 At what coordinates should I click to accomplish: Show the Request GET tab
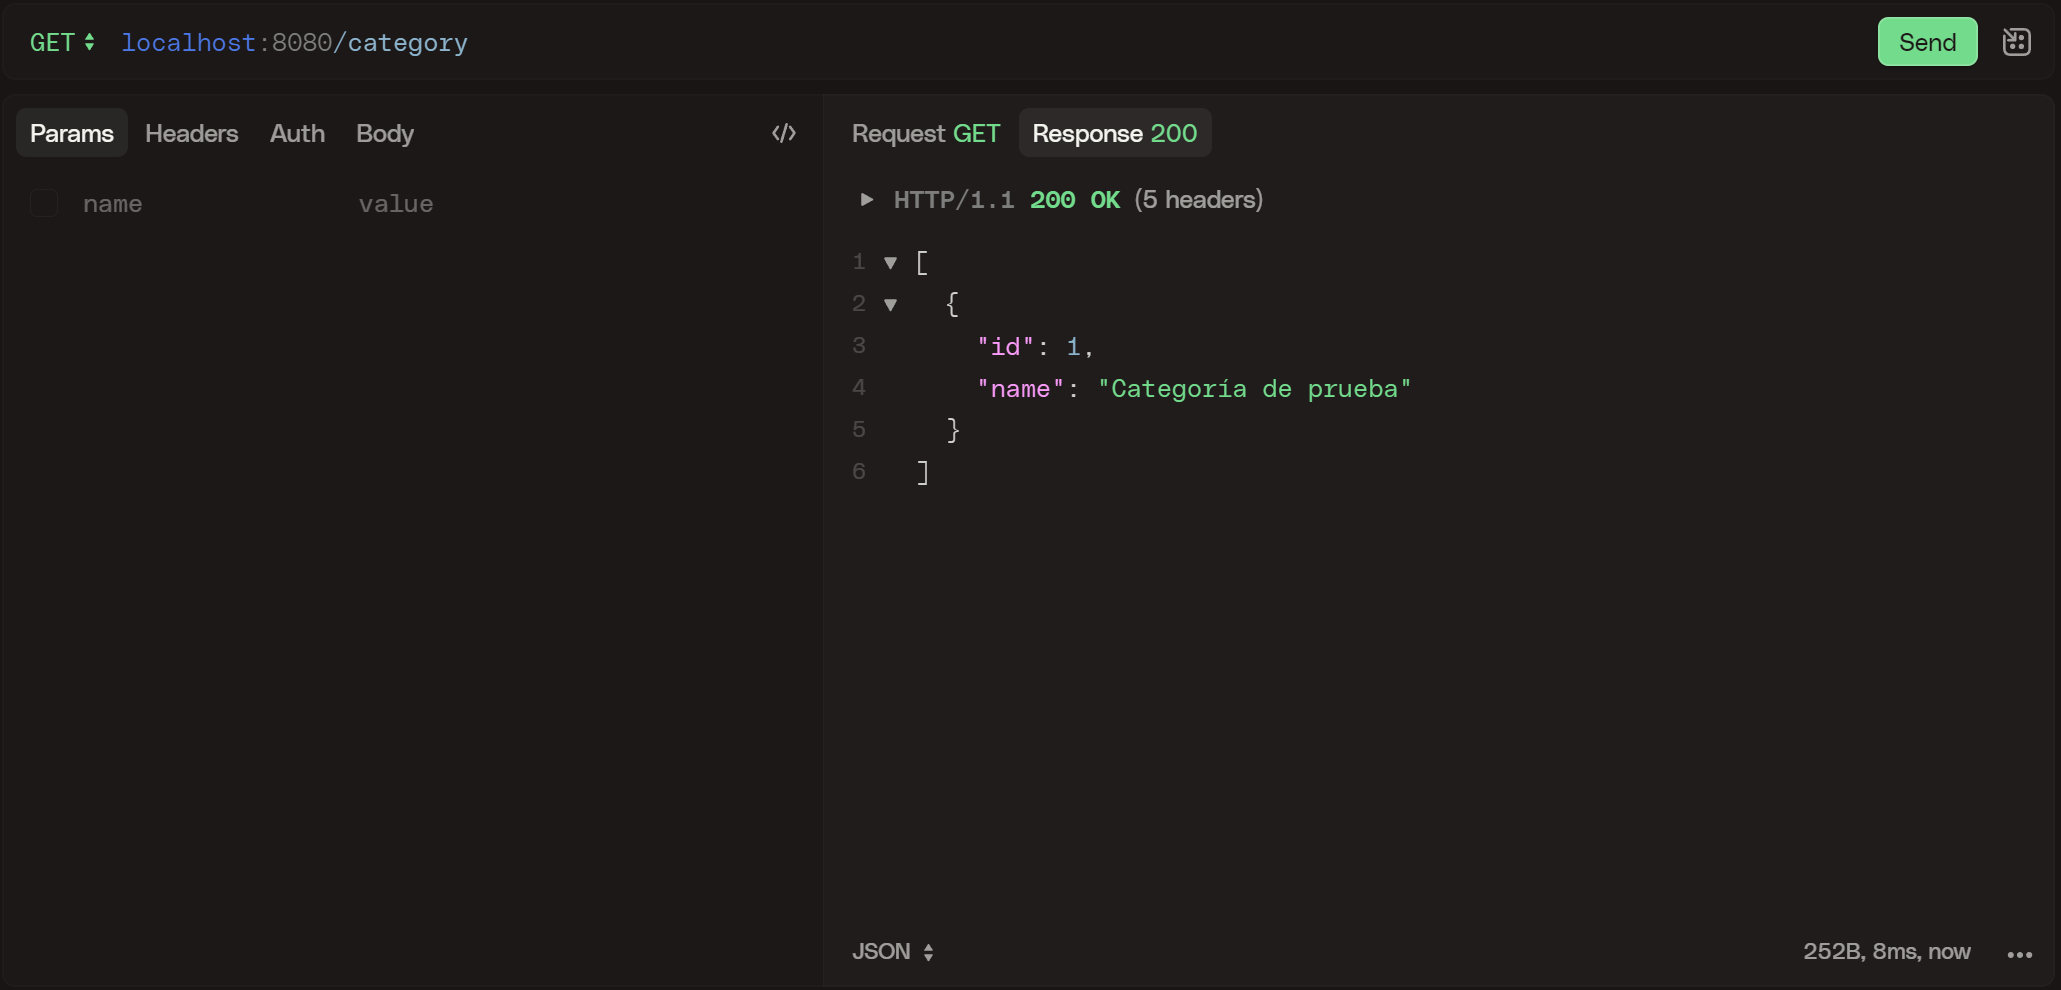tap(926, 133)
